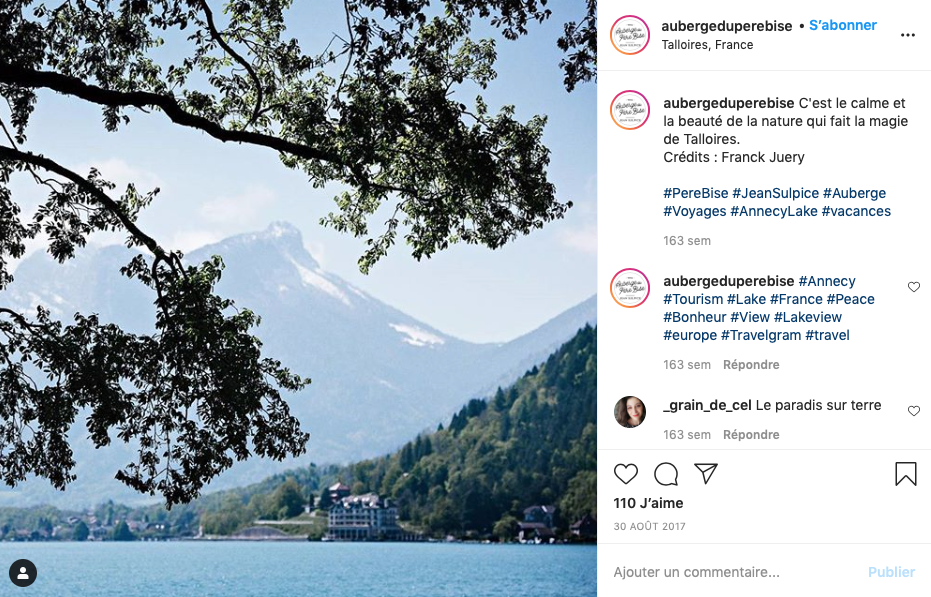Like the post with heart icon
This screenshot has height=597, width=931.
(625, 473)
